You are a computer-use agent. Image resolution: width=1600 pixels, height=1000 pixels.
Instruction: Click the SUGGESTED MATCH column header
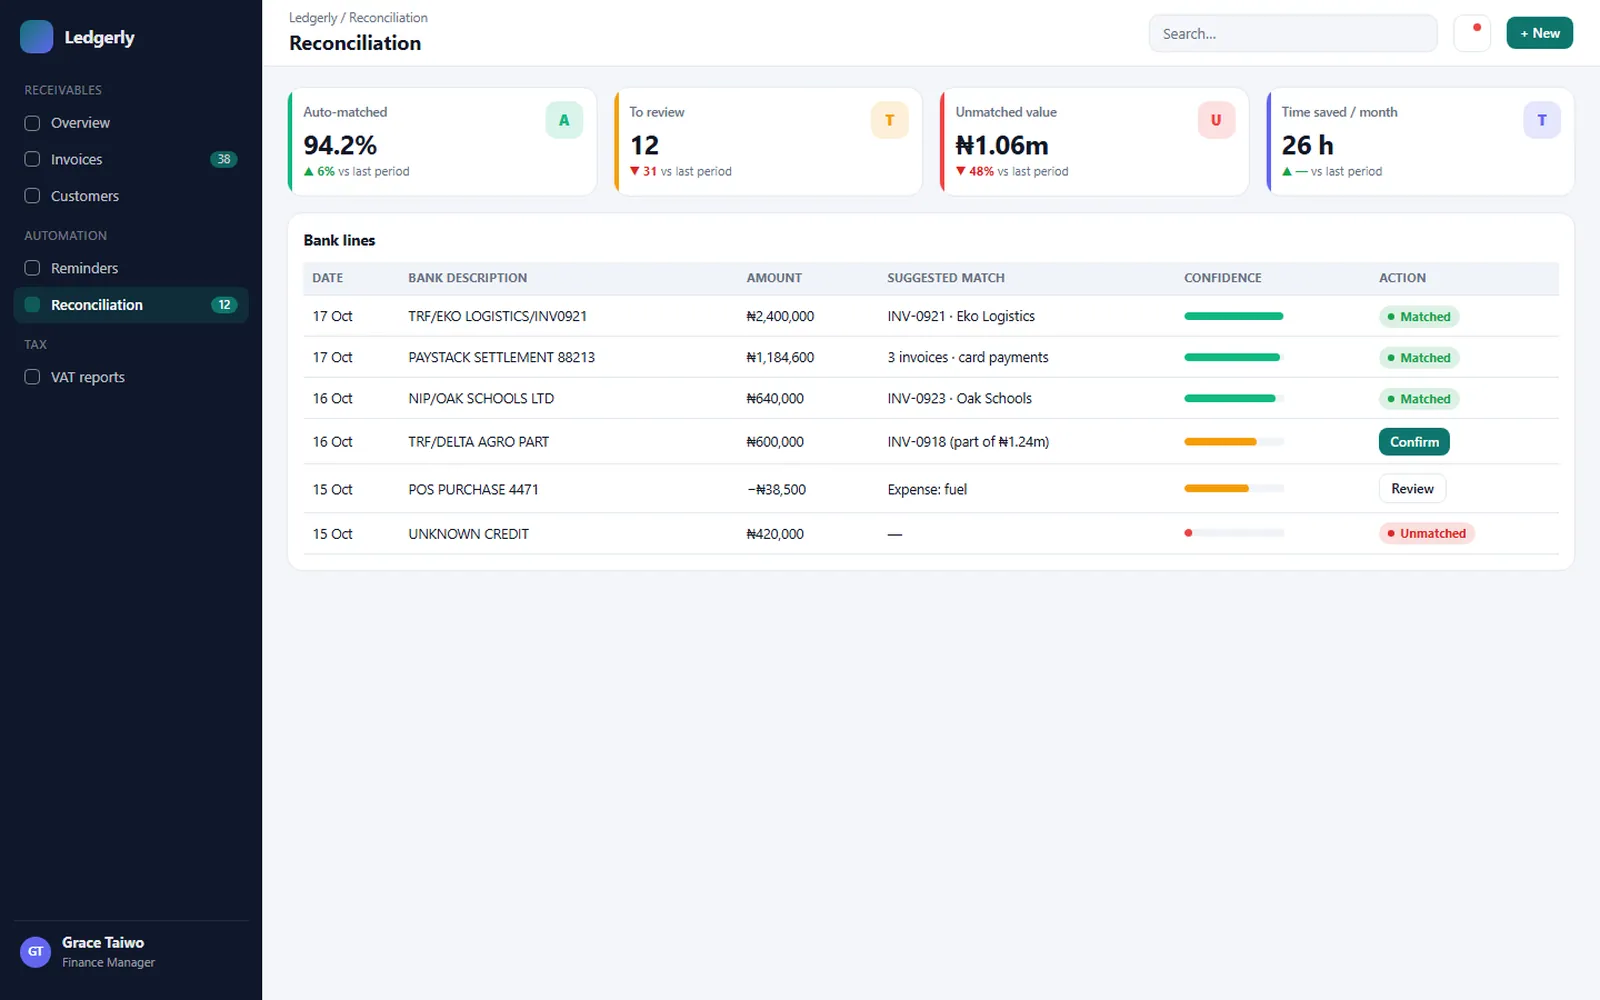tap(945, 278)
